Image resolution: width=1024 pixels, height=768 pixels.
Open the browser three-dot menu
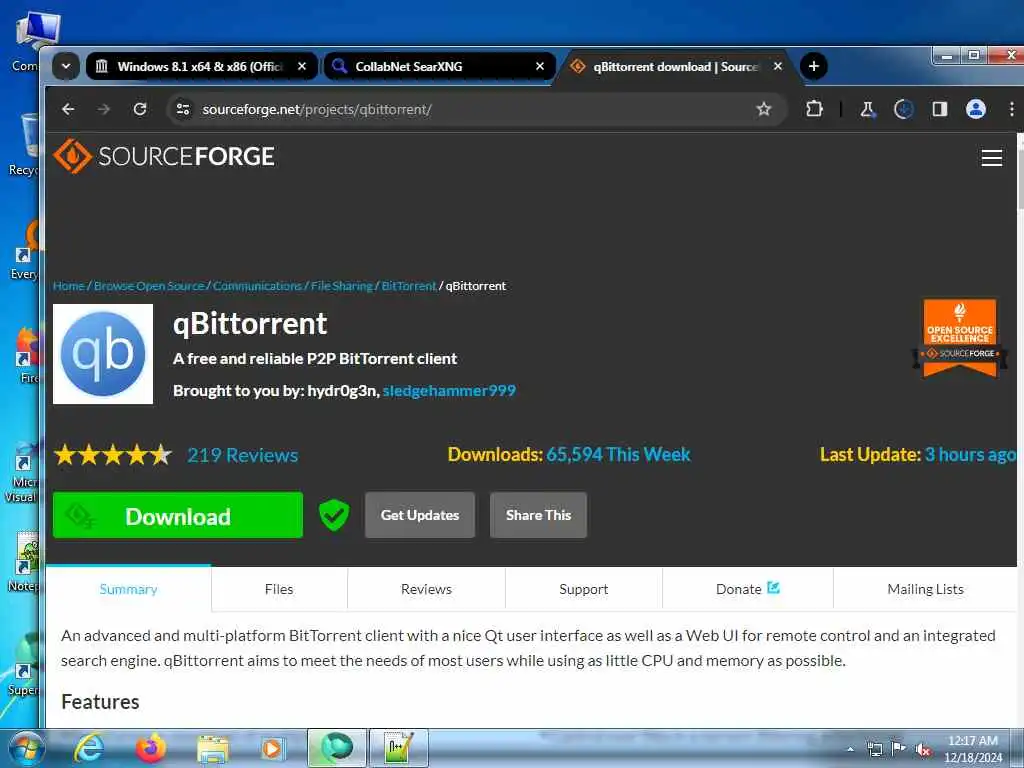coord(1012,109)
